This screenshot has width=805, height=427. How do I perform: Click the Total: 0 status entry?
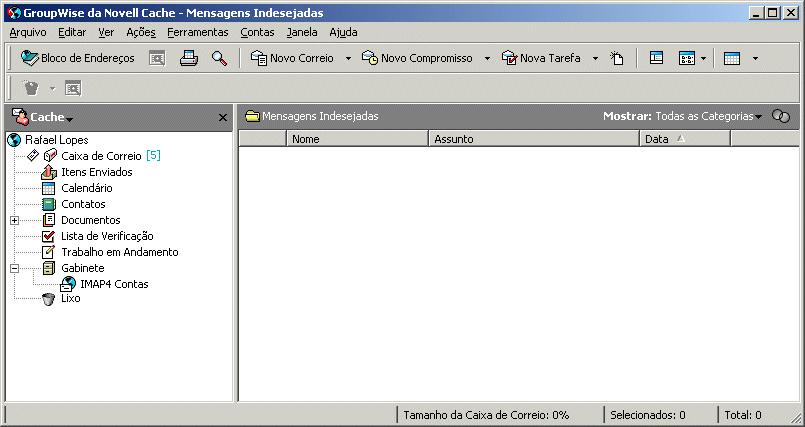(x=743, y=415)
